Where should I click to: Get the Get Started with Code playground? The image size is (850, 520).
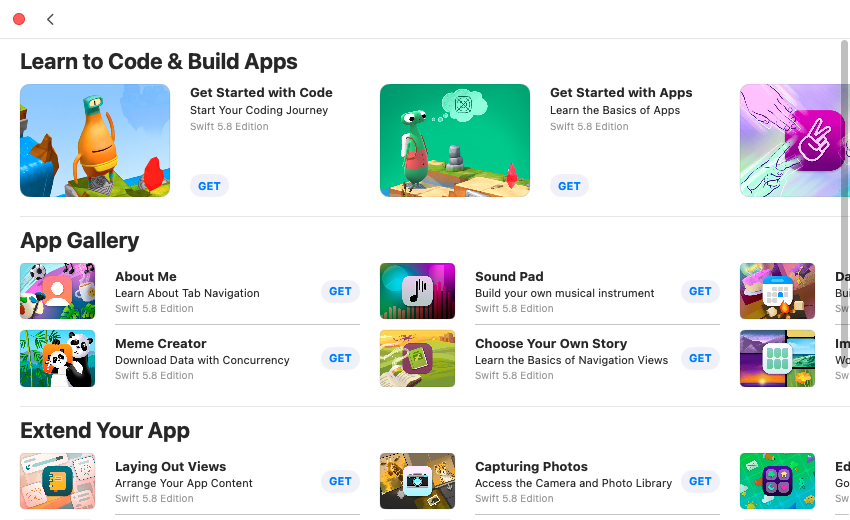pos(209,186)
